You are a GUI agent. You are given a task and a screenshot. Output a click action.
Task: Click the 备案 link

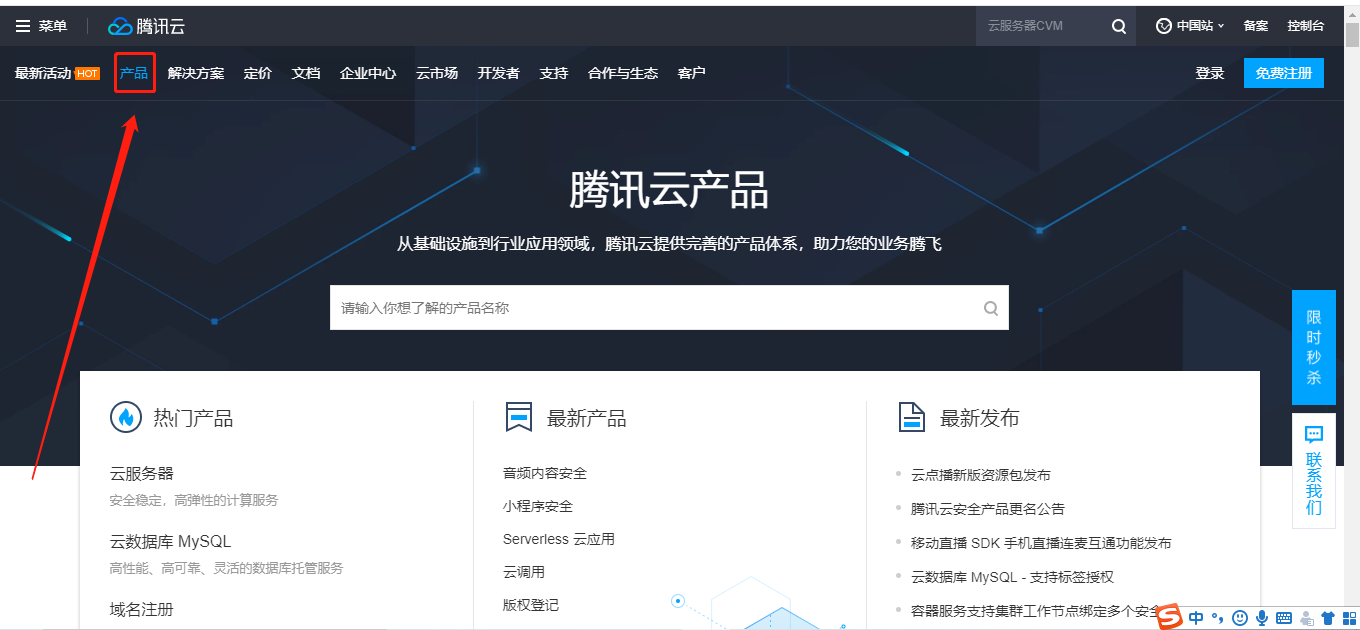coord(1256,26)
